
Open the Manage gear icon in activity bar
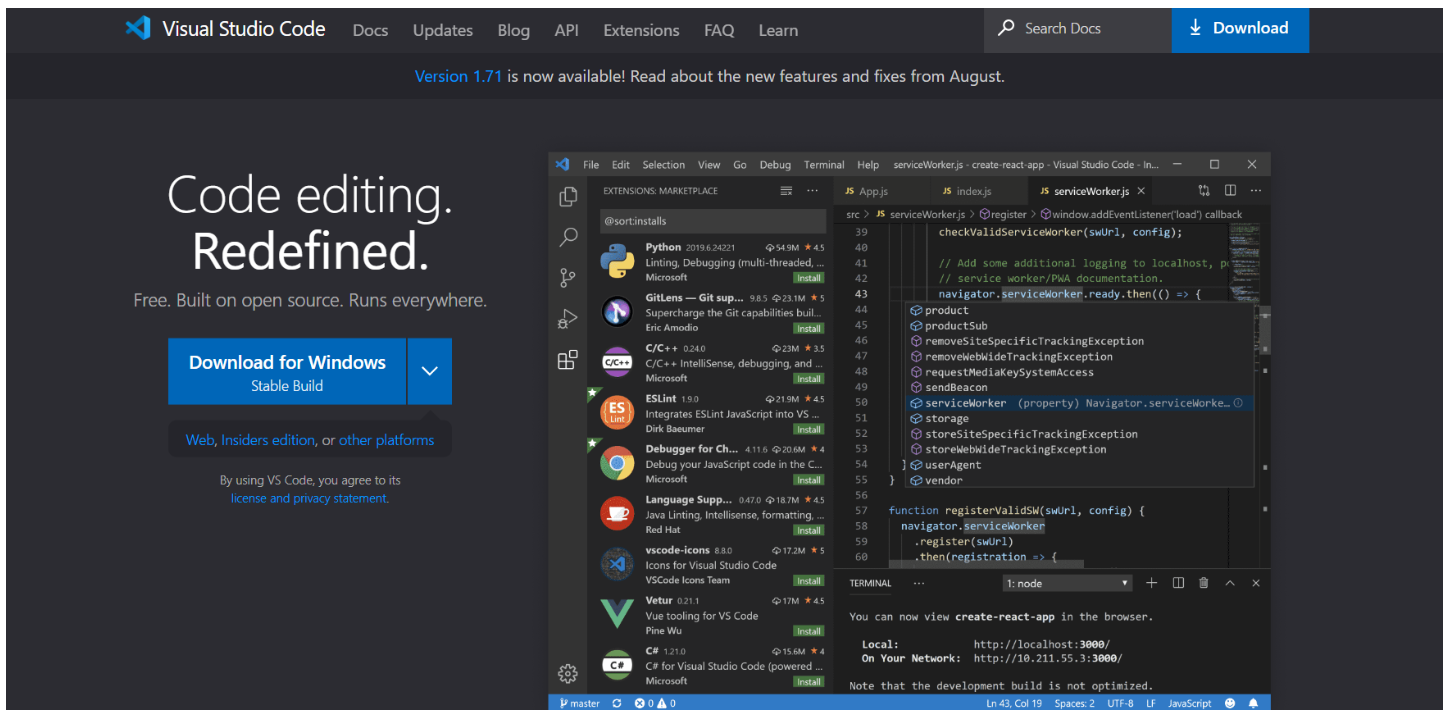568,673
